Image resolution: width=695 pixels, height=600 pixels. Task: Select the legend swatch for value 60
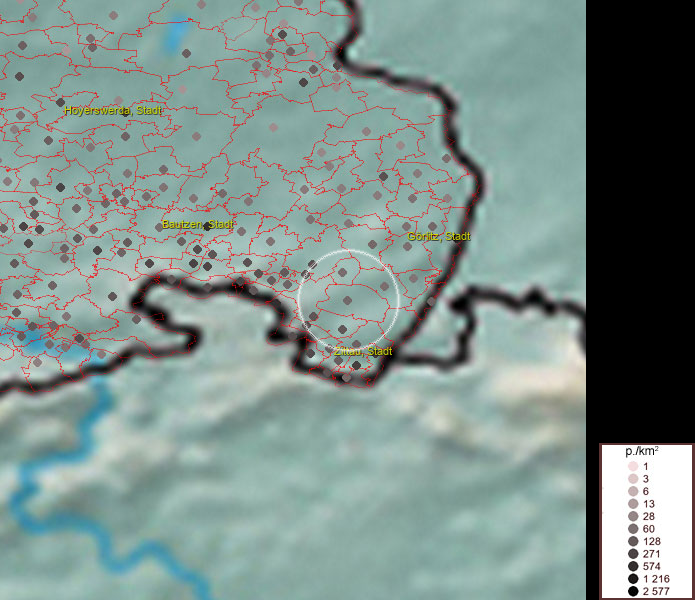pos(633,529)
